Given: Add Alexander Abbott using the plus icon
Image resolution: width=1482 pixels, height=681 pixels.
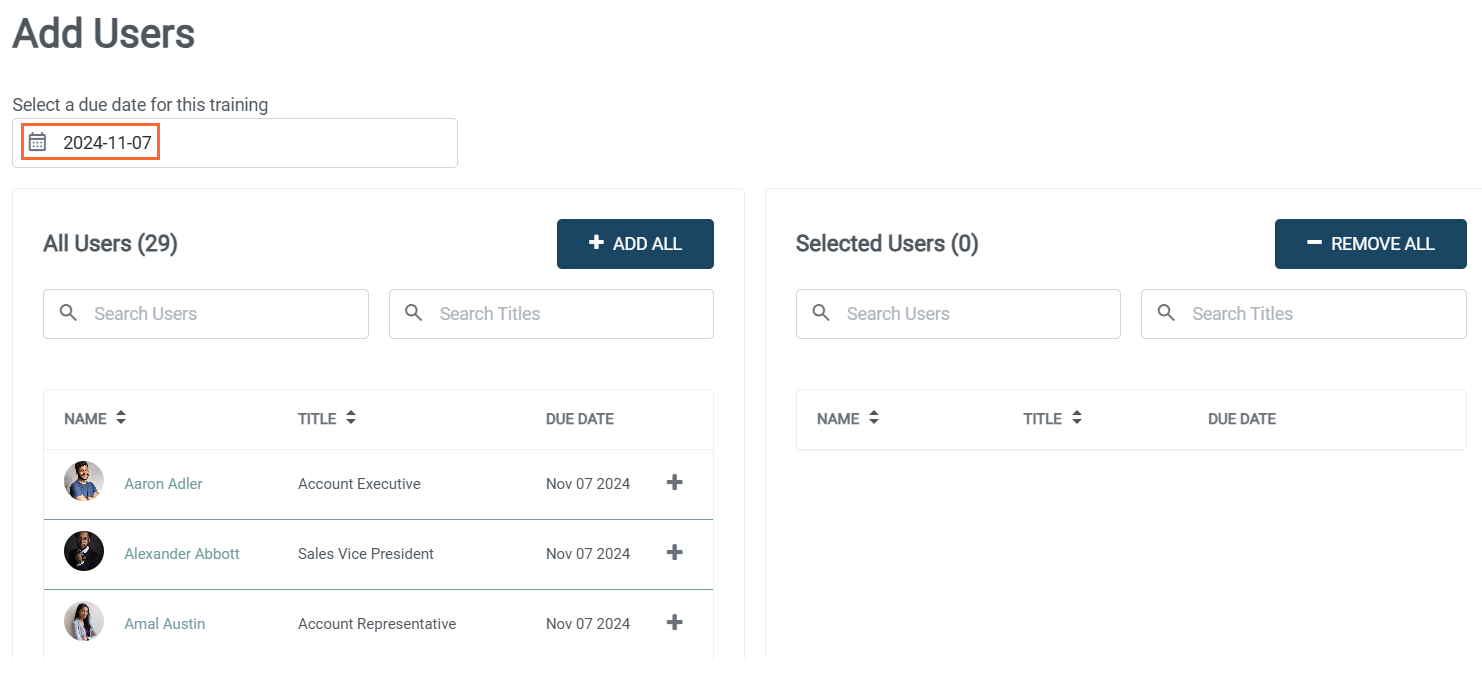Looking at the screenshot, I should tap(675, 553).
